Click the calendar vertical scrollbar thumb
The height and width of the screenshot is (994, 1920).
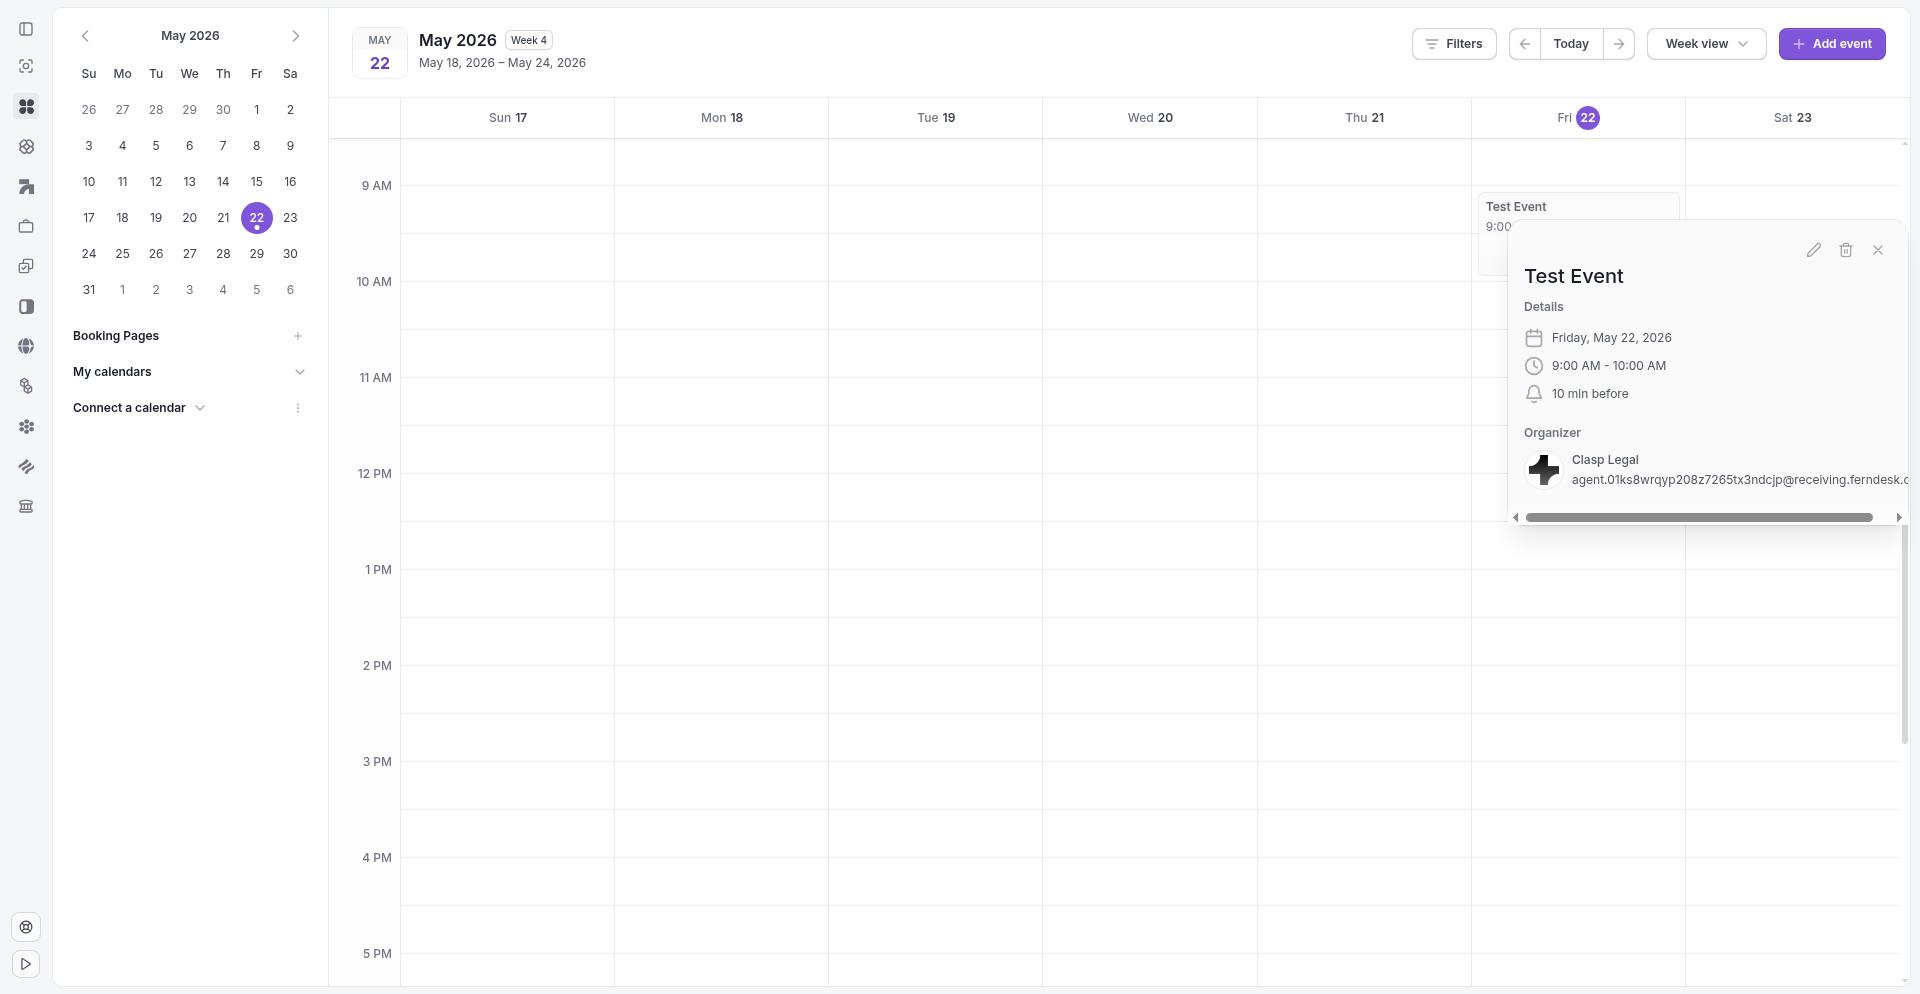point(1904,634)
